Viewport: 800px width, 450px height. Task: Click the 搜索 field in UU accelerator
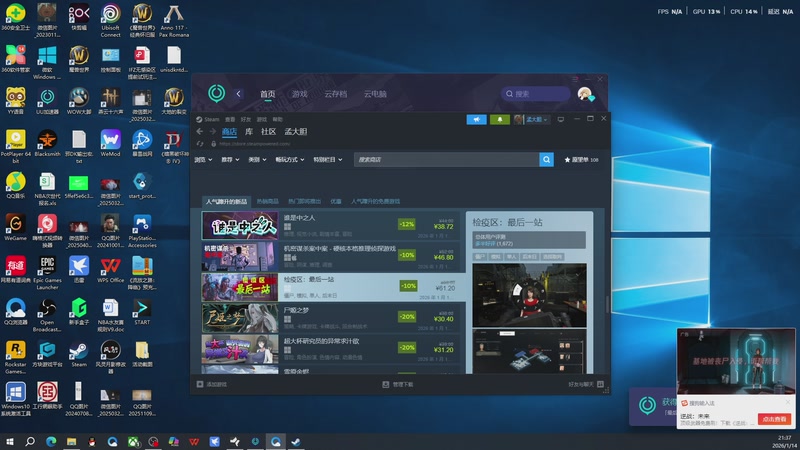click(535, 94)
